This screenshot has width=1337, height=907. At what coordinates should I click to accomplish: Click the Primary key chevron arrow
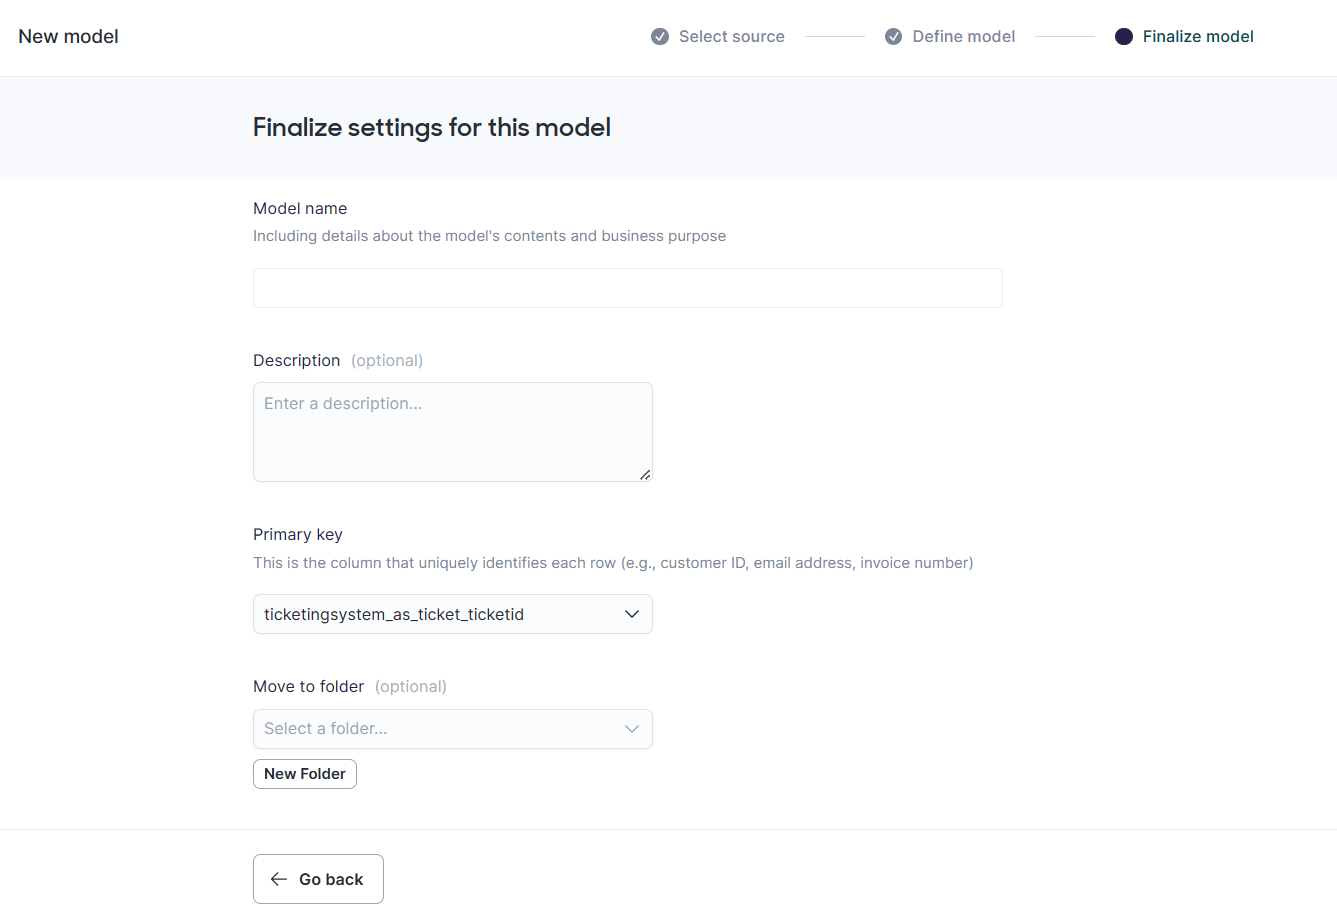tap(632, 614)
